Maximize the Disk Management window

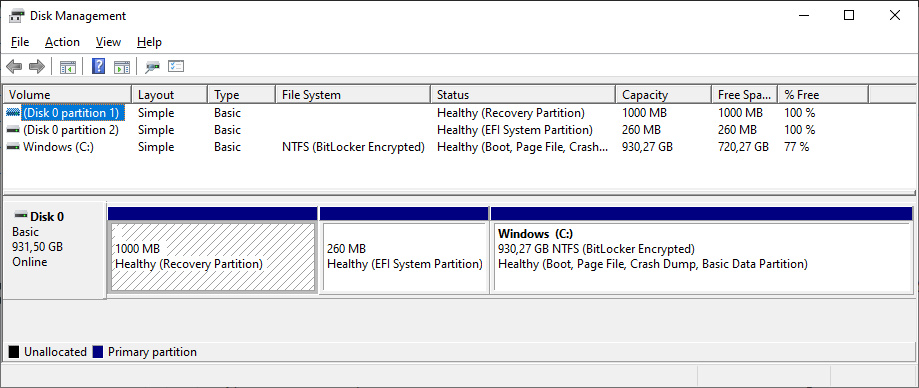coord(849,16)
